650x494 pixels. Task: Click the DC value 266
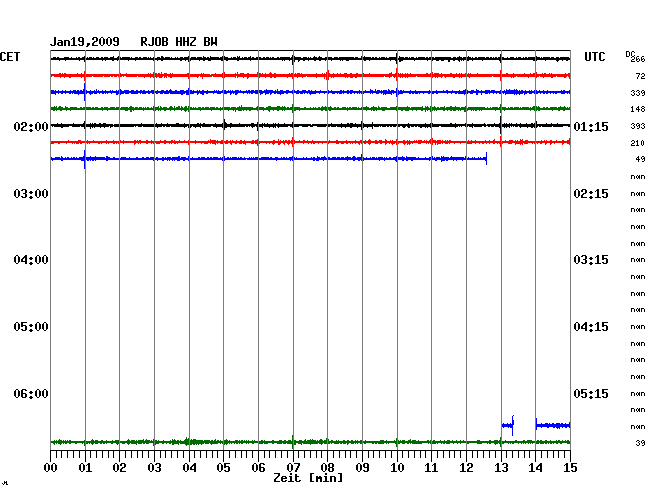coord(638,59)
